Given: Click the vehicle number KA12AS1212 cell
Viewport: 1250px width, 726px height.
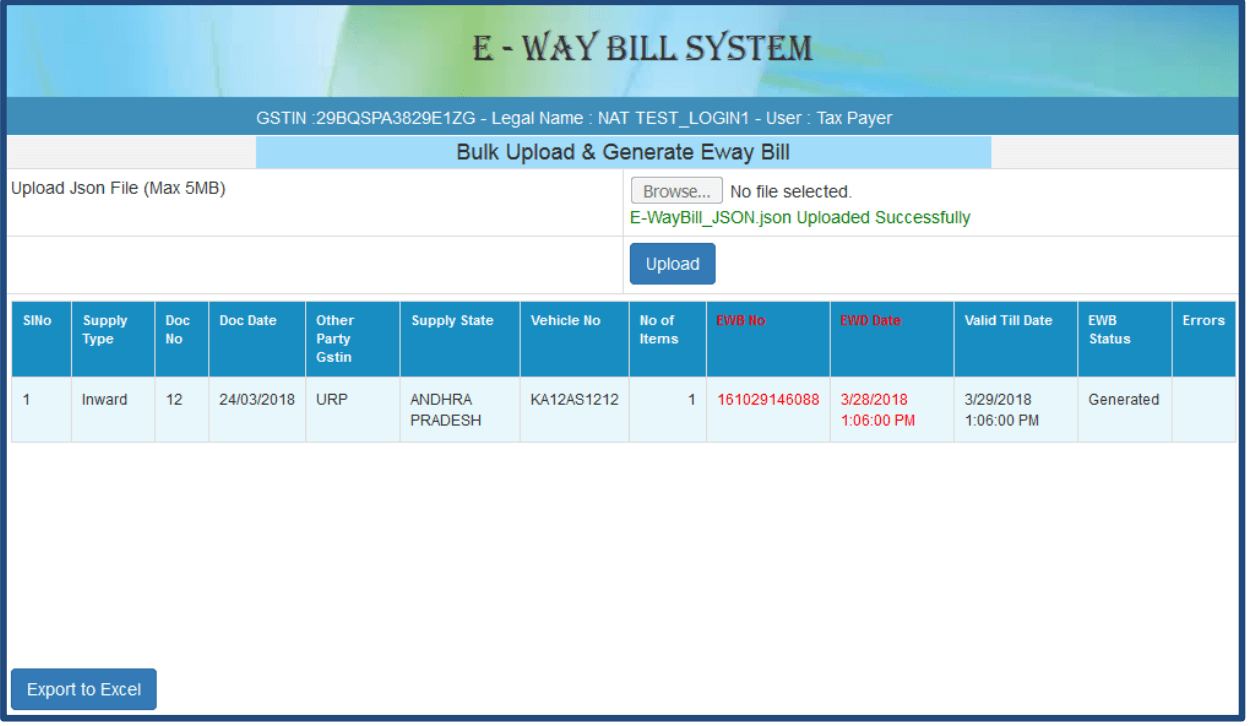Looking at the screenshot, I should coord(573,399).
